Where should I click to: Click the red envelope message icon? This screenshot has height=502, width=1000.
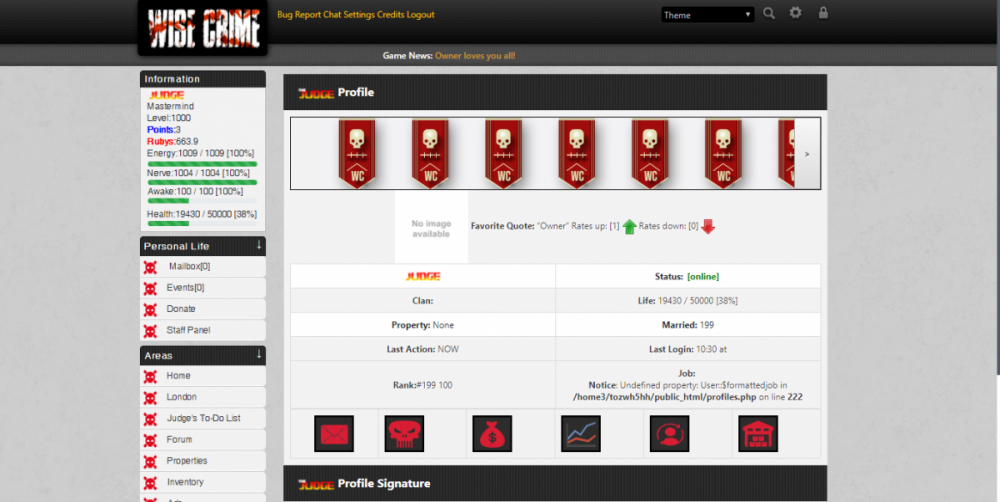coord(334,434)
